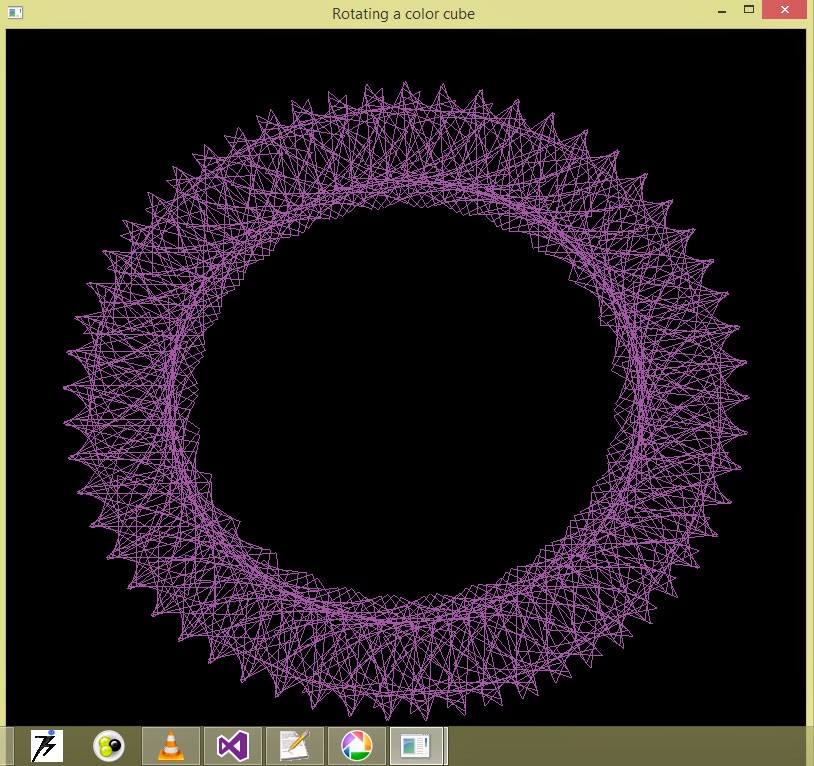This screenshot has width=814, height=766.
Task: Open Picasa photo manager from the taskbar
Action: pos(357,745)
